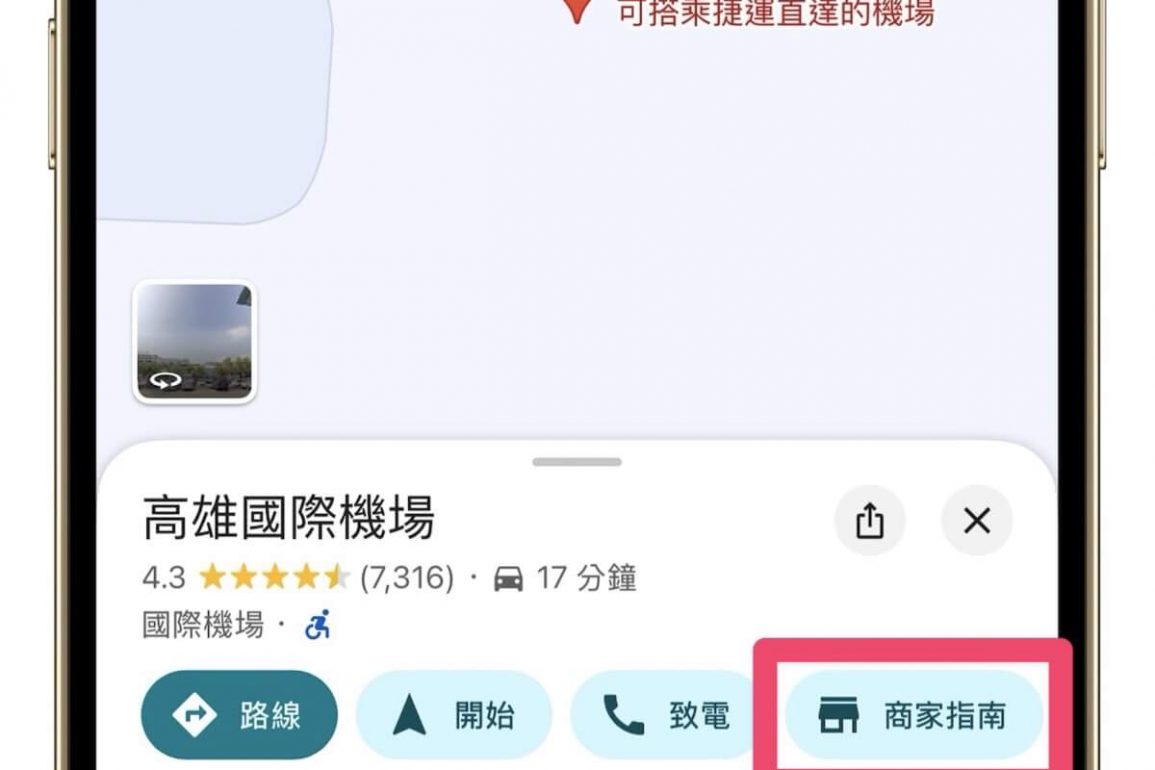The image size is (1155, 770).
Task: Select the 國際機場 category label
Action: (203, 625)
